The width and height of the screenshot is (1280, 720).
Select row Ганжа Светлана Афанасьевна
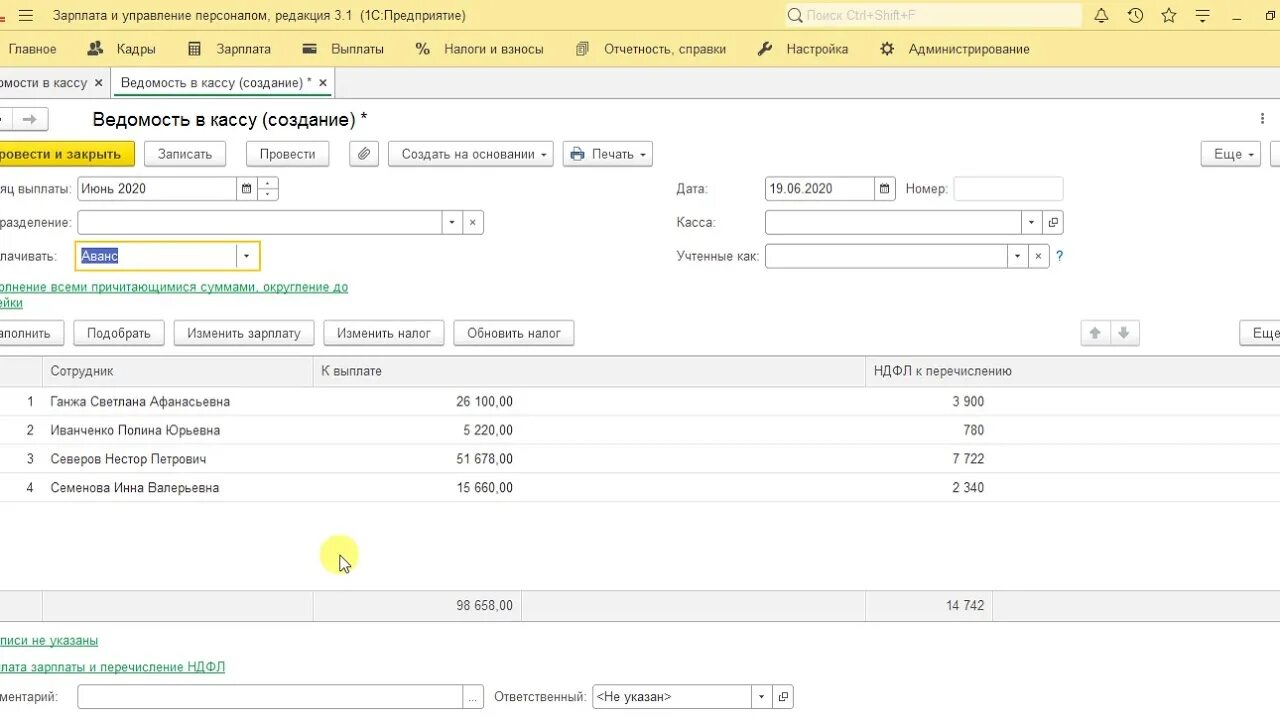[640, 402]
